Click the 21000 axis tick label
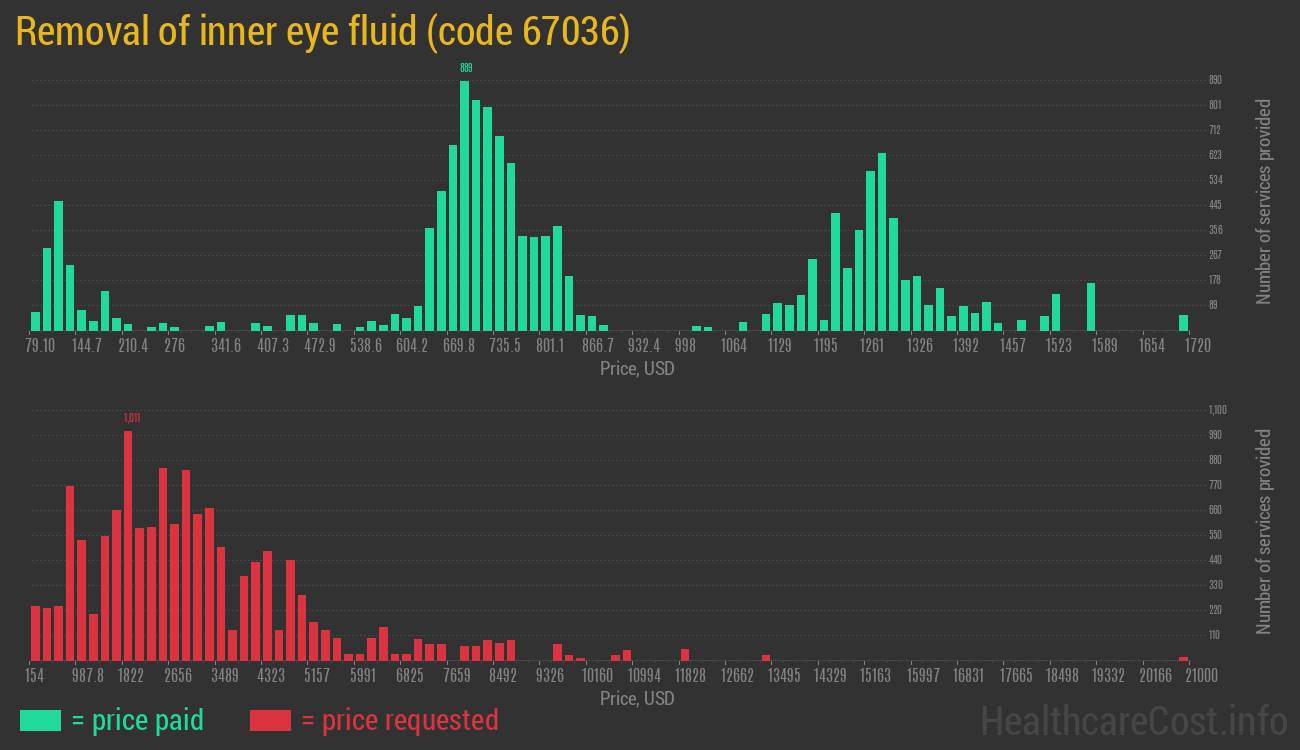 [1199, 675]
